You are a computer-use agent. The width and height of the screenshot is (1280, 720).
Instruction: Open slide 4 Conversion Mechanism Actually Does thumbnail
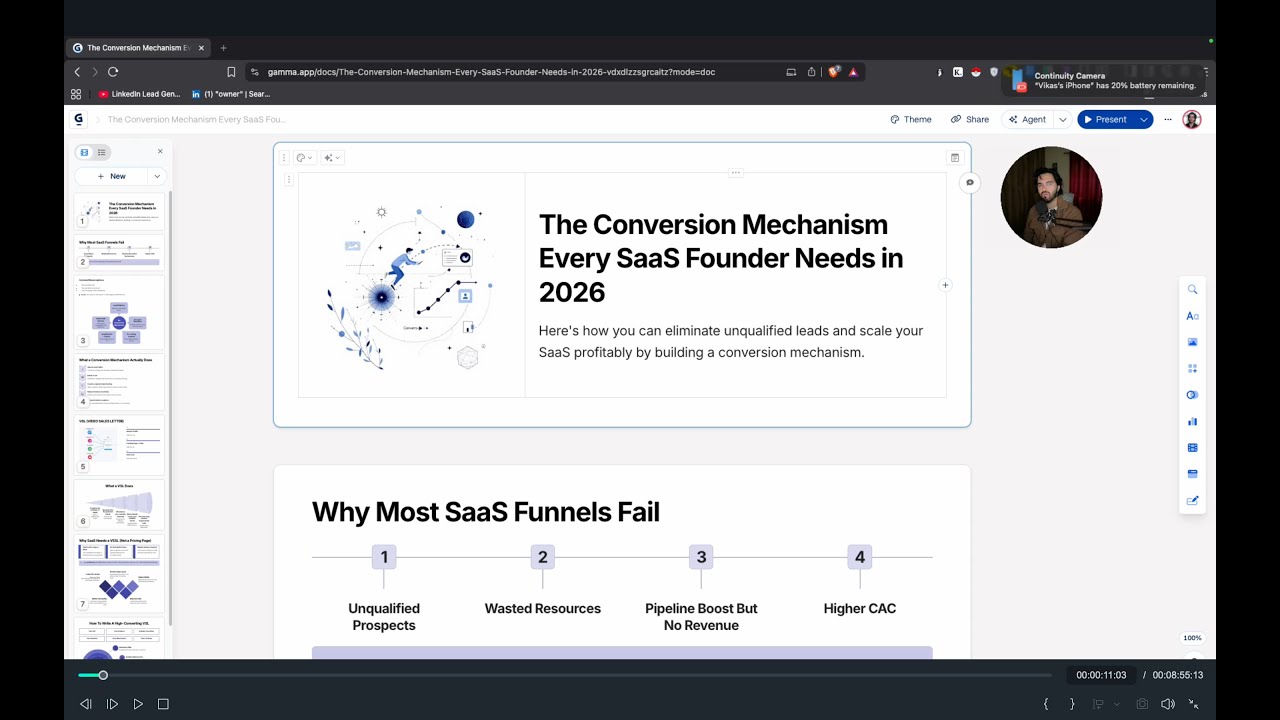pos(119,381)
